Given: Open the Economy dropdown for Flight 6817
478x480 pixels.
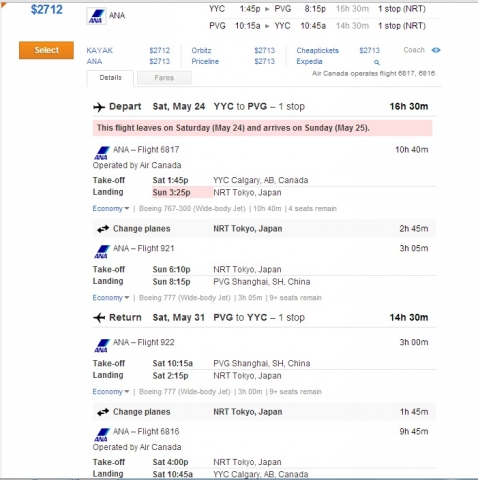Looking at the screenshot, I should 111,209.
